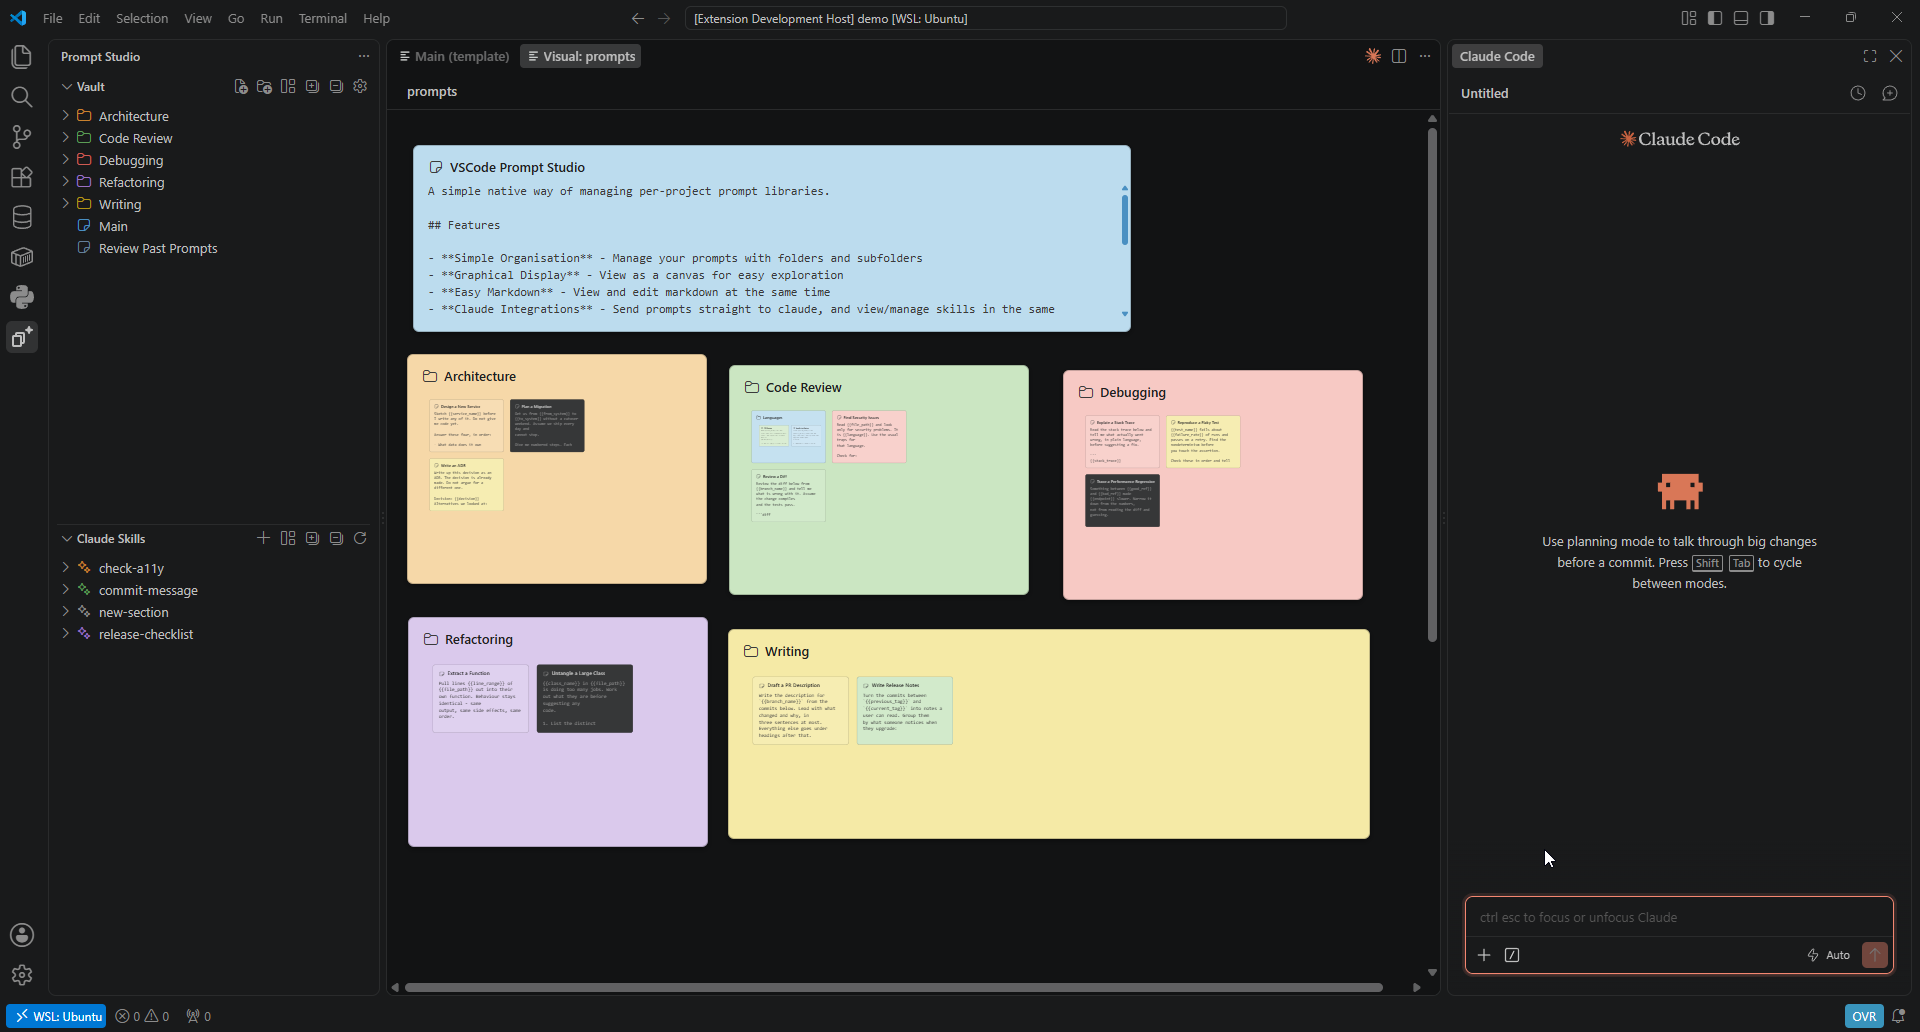Switch to the Visual: prompts tab
The width and height of the screenshot is (1920, 1032).
(x=581, y=56)
